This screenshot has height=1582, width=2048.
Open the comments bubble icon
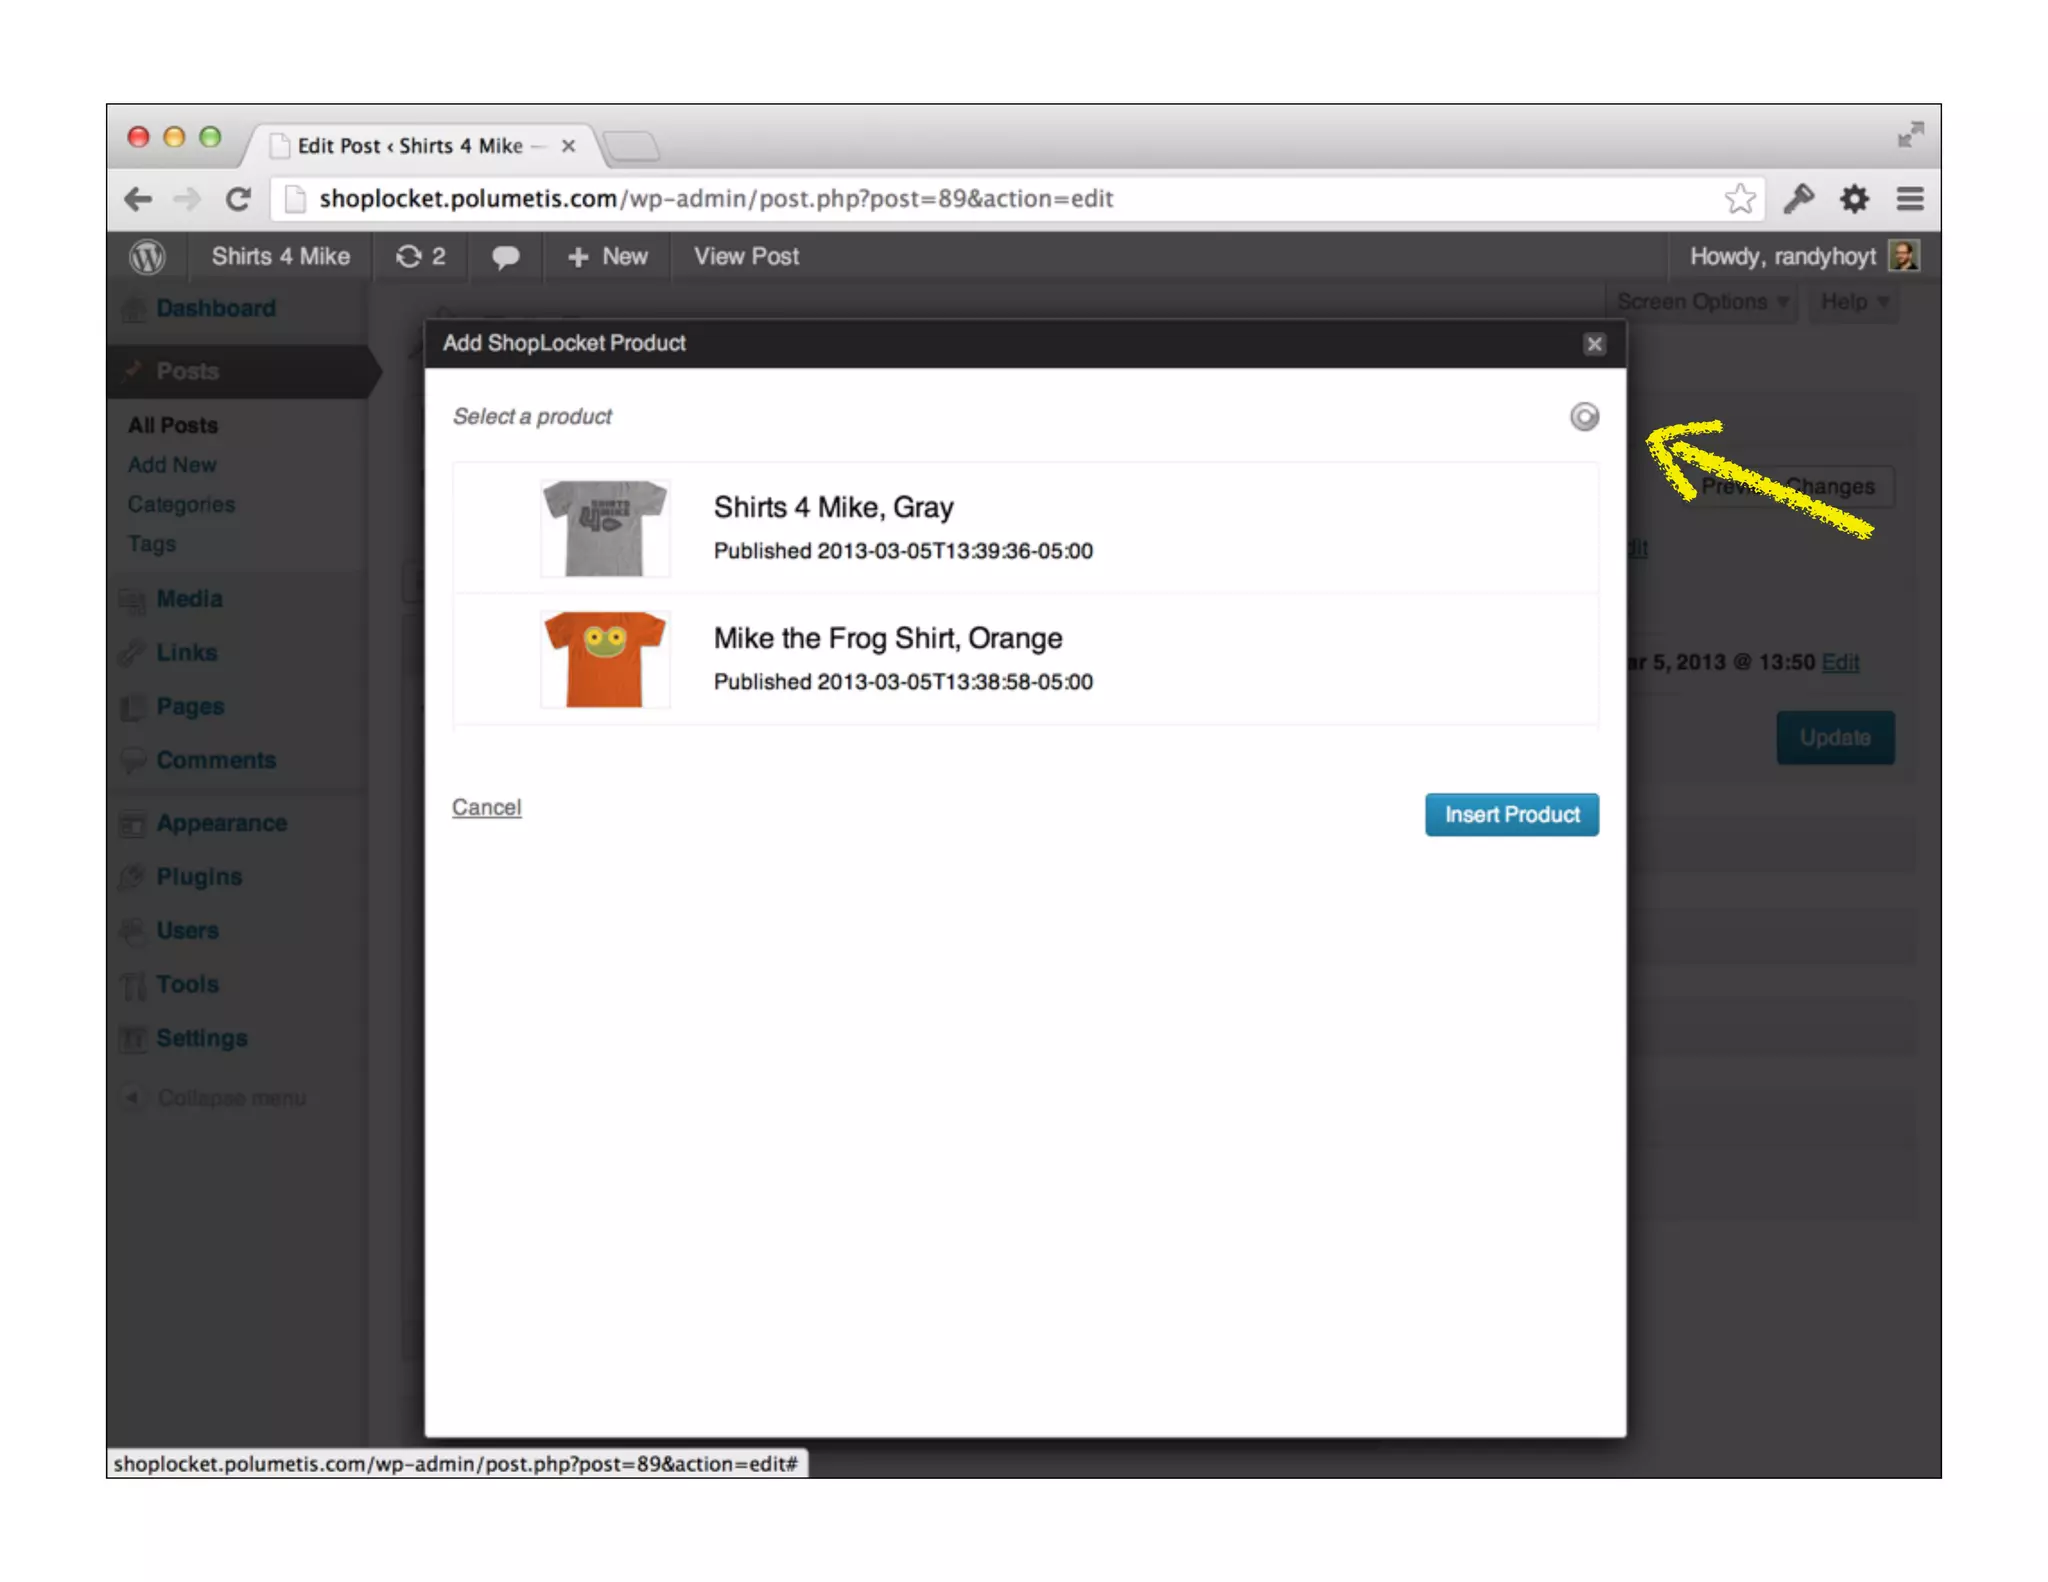click(x=505, y=257)
